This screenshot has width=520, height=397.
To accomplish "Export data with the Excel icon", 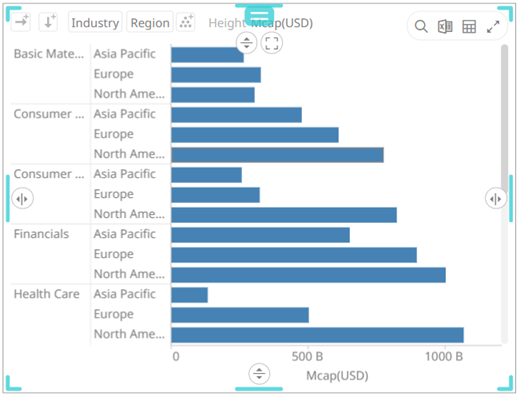I will pyautogui.click(x=445, y=26).
